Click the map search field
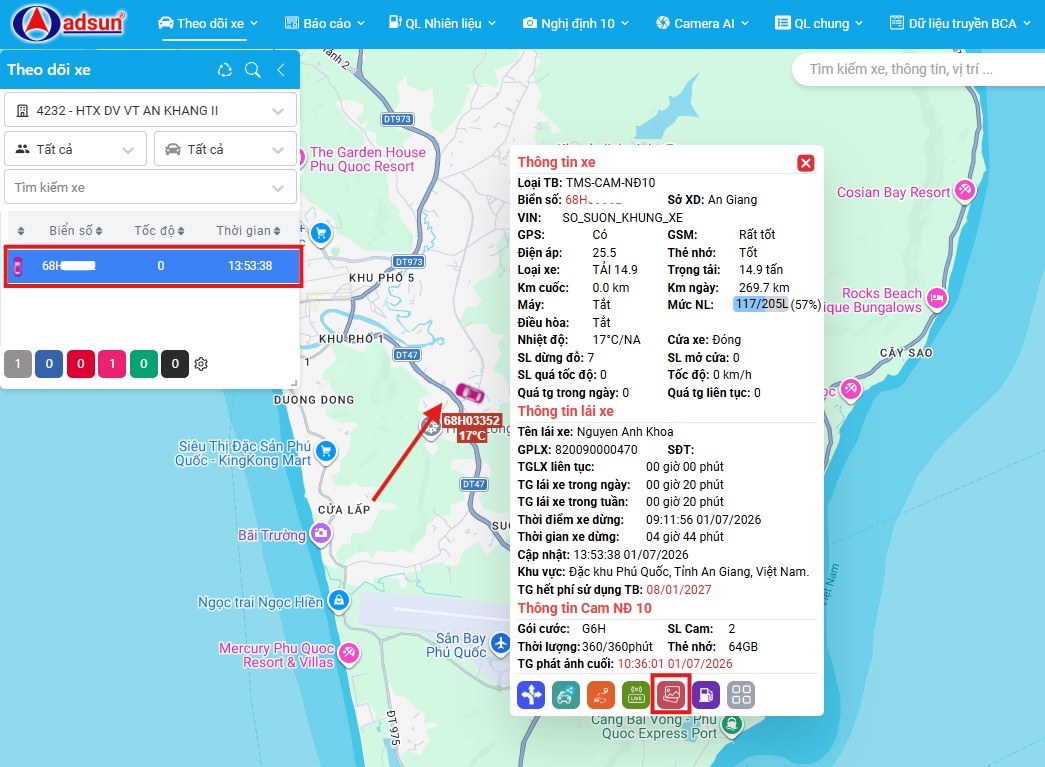This screenshot has width=1045, height=767. [x=918, y=69]
